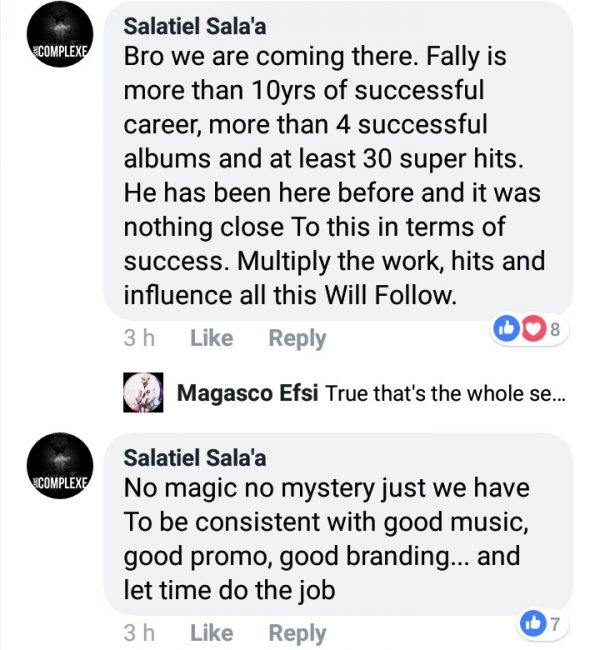
Task: Click the '3 h' timestamp under the Fally comment
Action: pos(138,338)
